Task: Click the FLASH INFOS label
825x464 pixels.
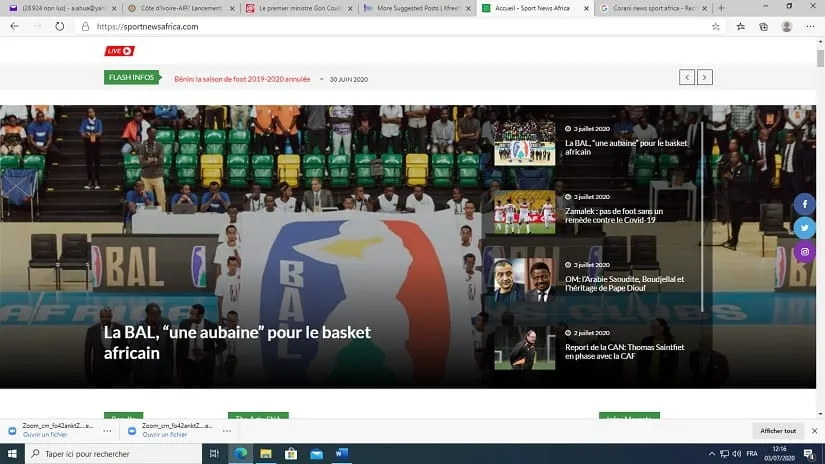Action: (132, 77)
